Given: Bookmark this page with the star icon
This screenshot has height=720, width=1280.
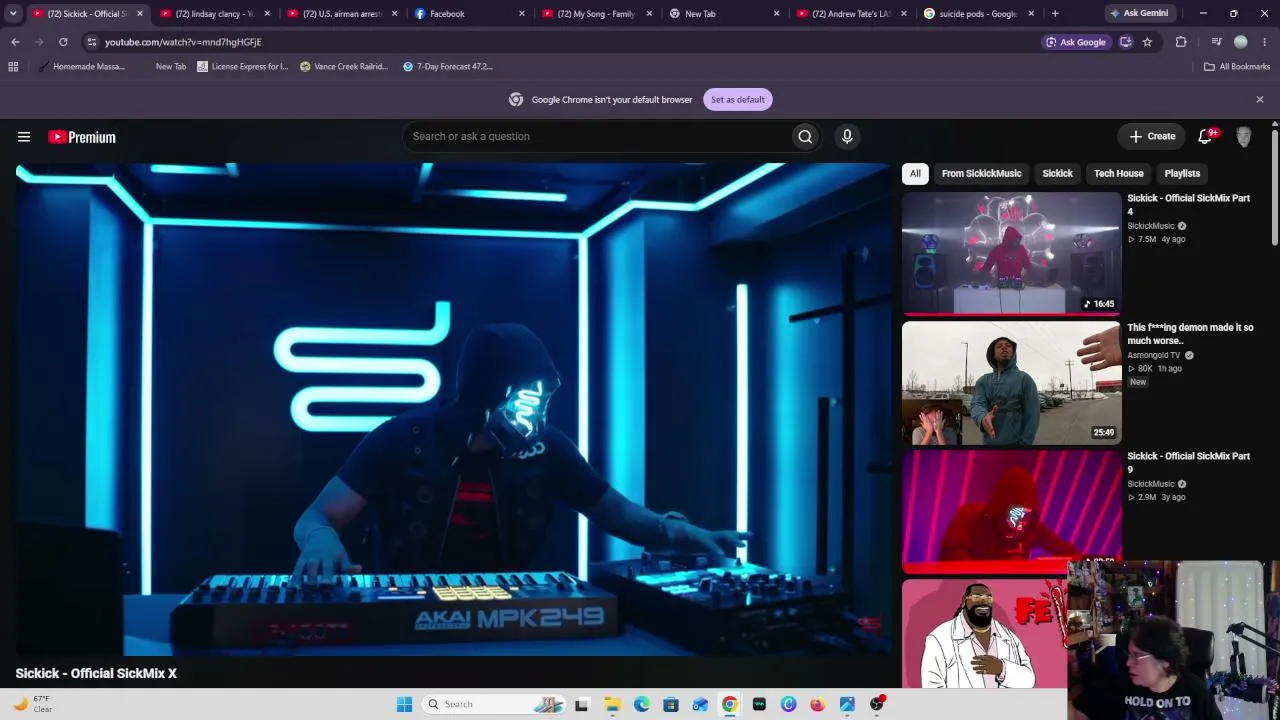Looking at the screenshot, I should [x=1147, y=42].
